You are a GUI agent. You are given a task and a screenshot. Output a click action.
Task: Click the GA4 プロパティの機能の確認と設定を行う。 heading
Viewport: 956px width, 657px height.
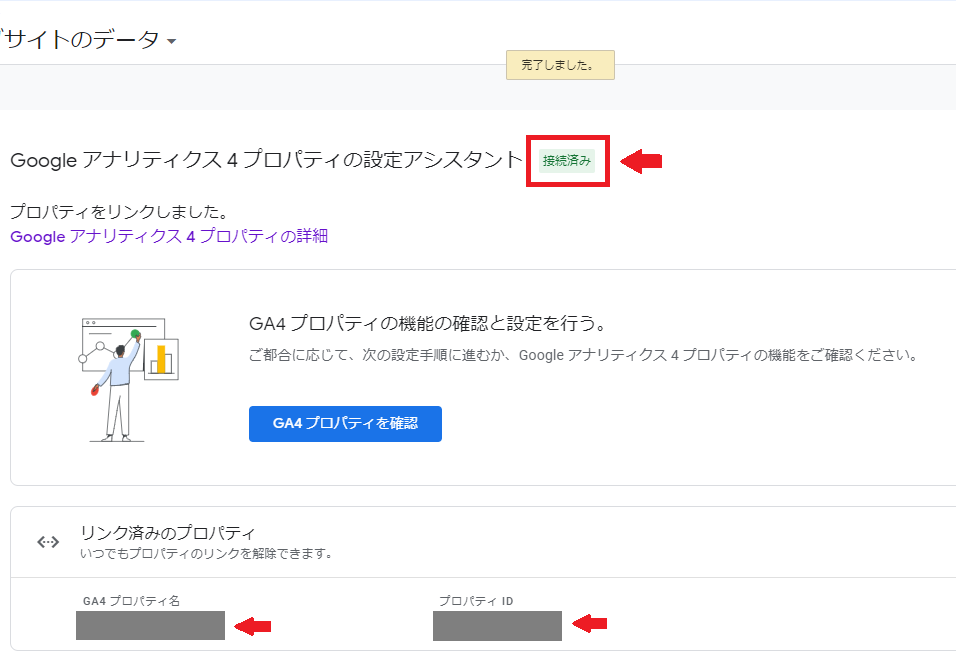point(428,323)
